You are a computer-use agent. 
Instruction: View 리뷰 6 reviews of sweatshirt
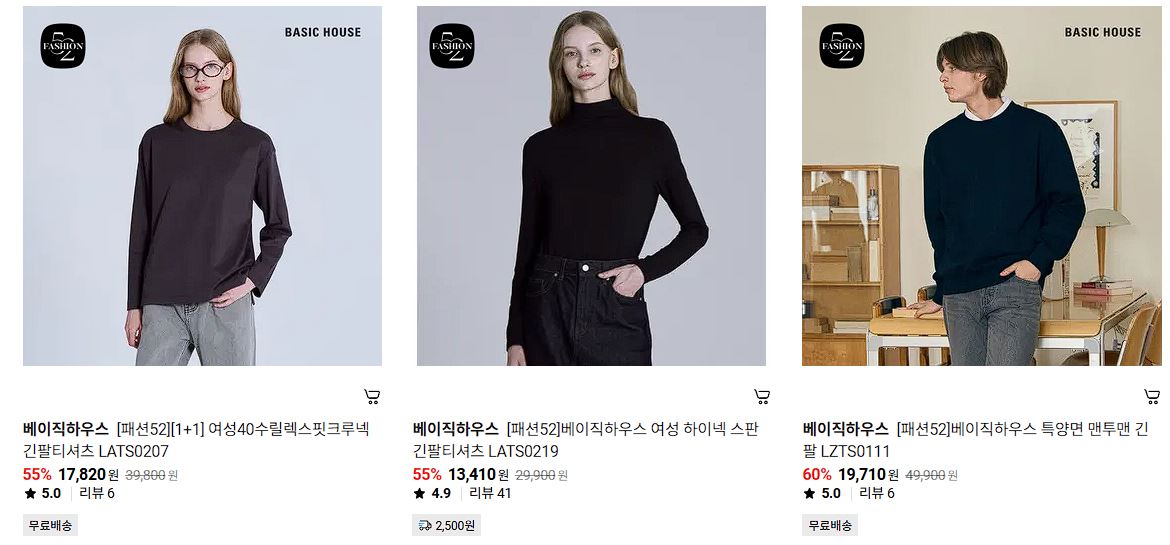tap(877, 493)
